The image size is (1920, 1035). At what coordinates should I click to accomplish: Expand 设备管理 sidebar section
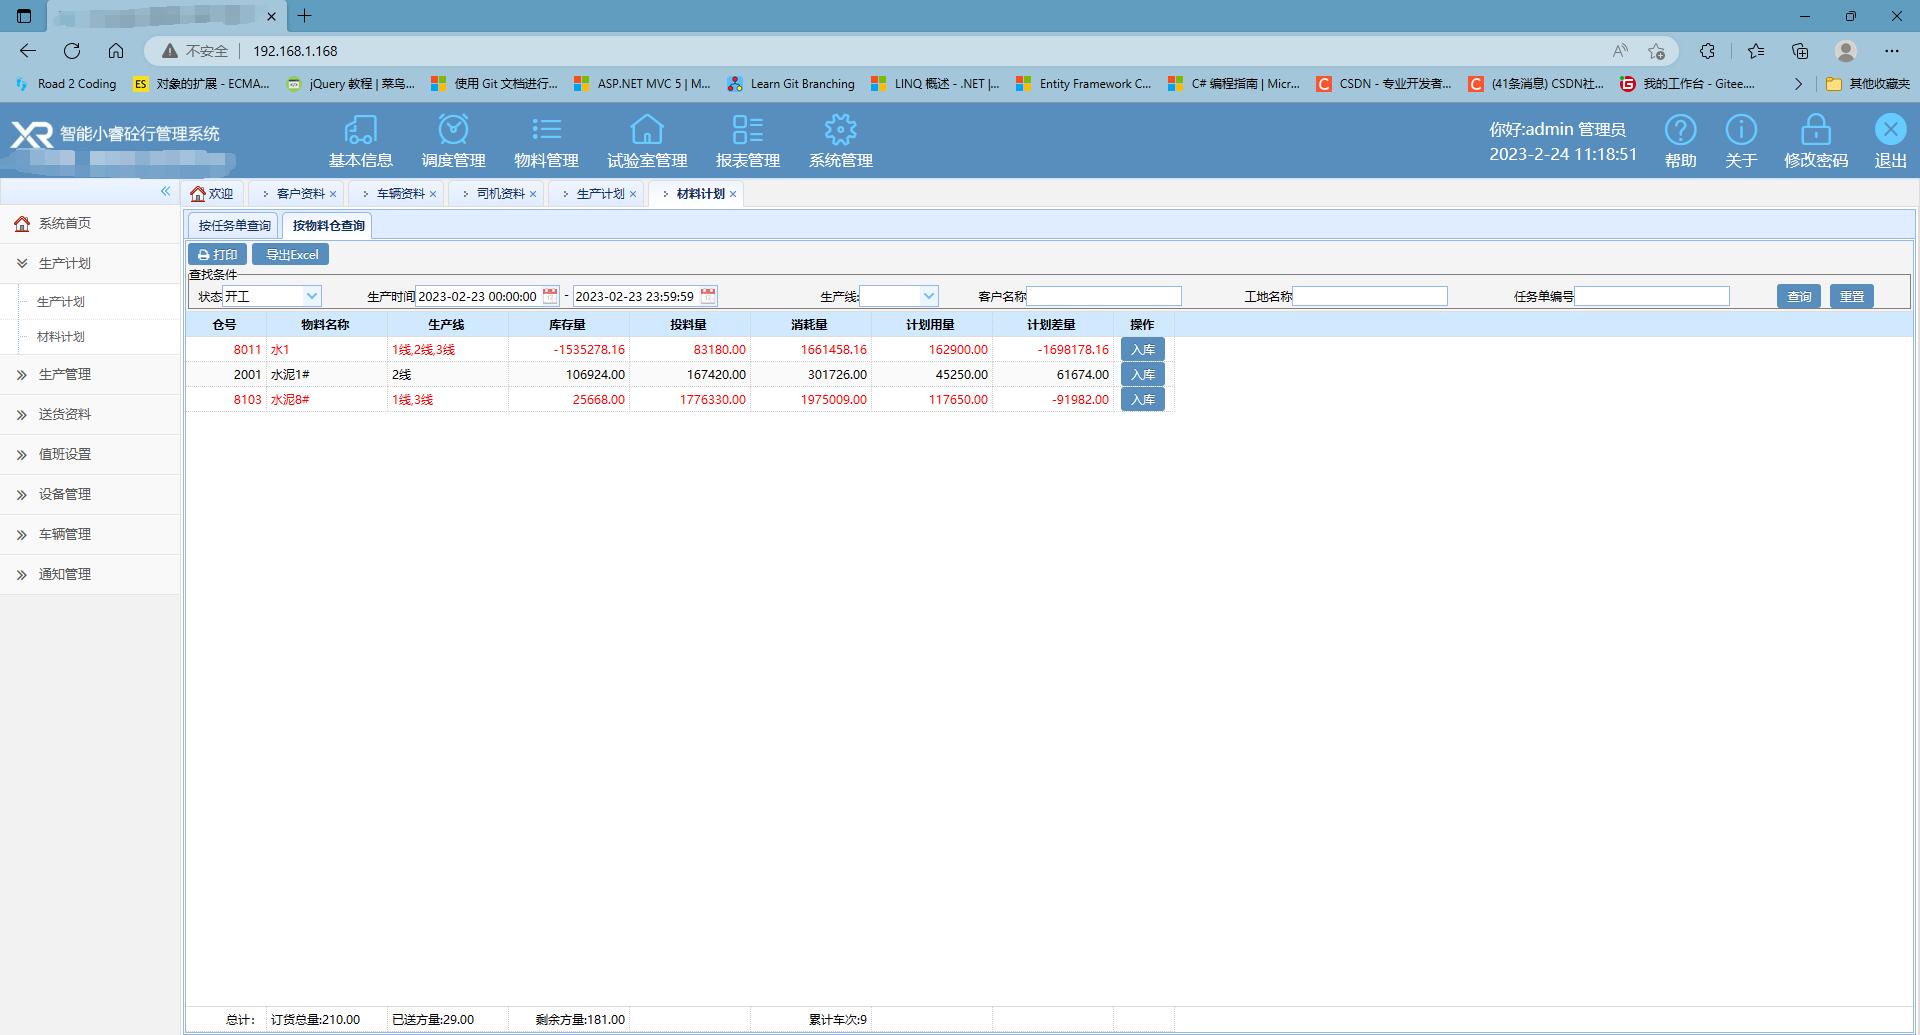coord(90,494)
